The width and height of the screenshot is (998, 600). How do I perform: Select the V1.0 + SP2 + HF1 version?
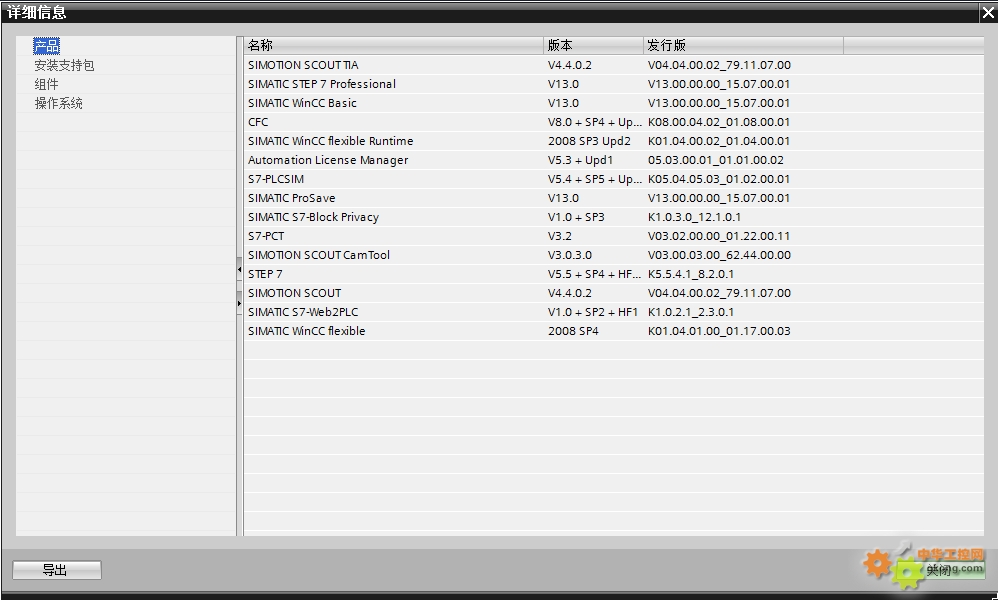(593, 312)
